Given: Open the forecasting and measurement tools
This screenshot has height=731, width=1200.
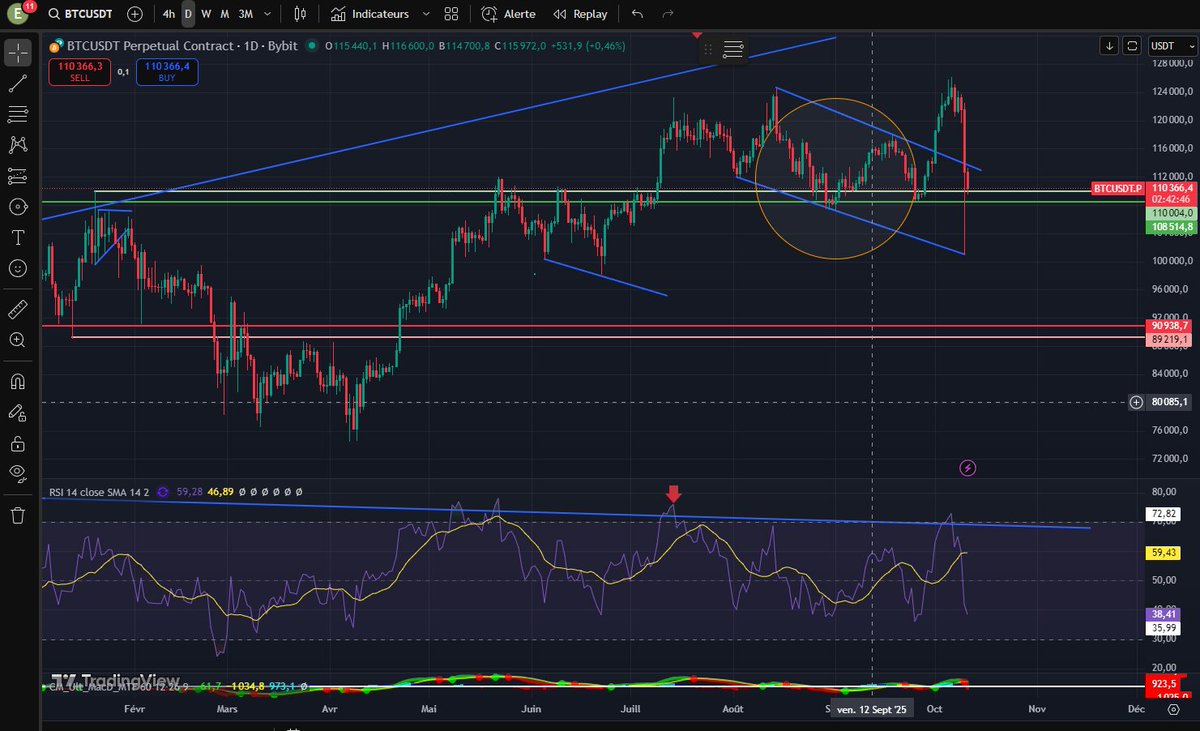Looking at the screenshot, I should 18,176.
